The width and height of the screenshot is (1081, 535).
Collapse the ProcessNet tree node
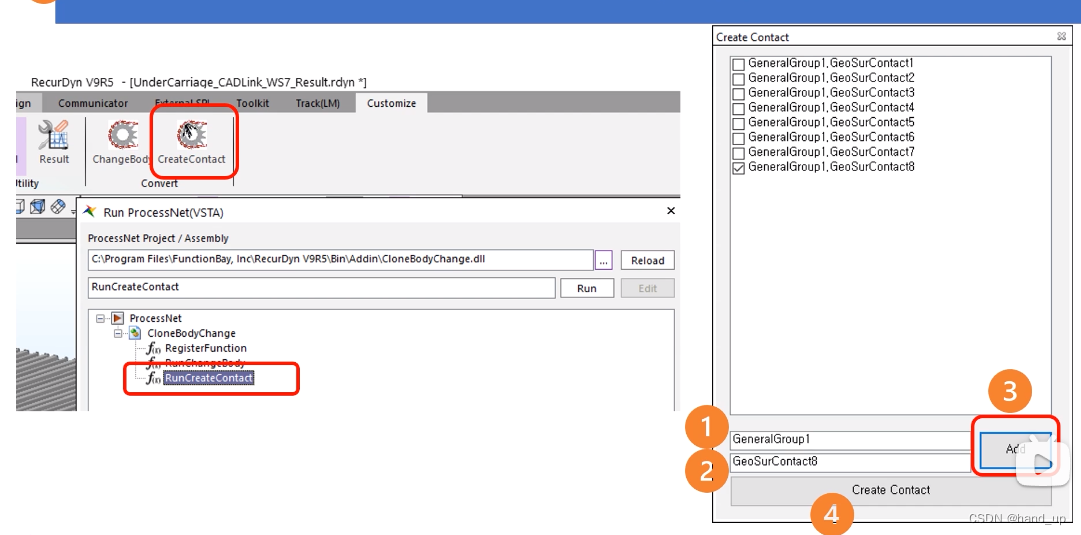coord(100,319)
